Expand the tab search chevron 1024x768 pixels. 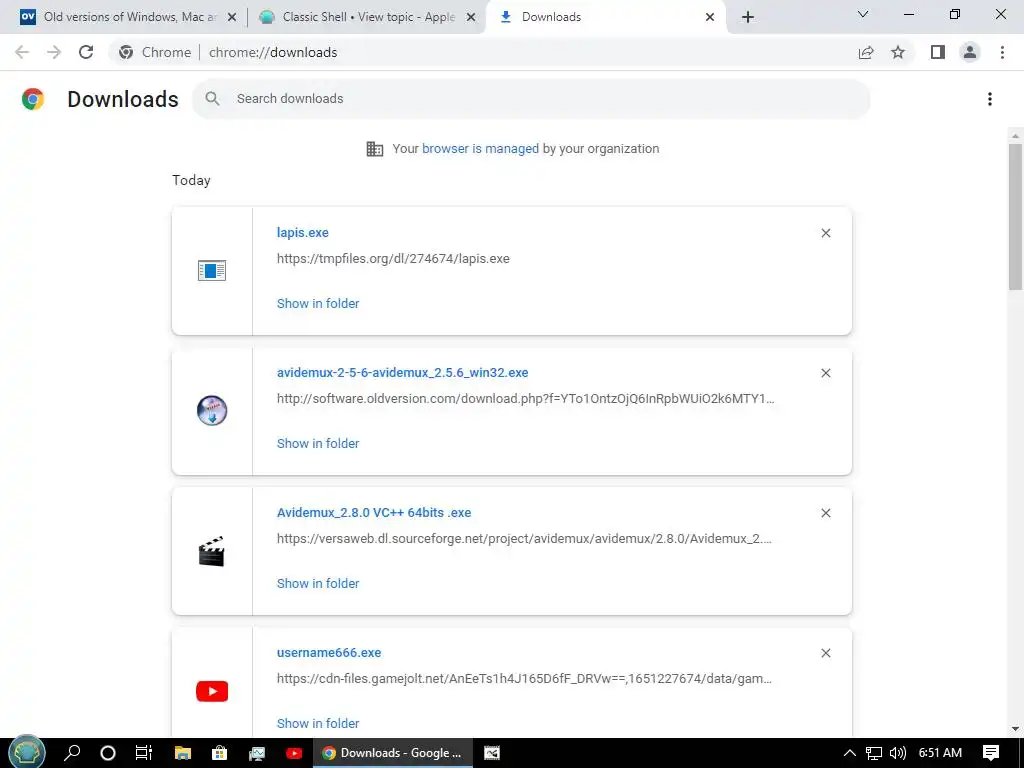coord(863,14)
